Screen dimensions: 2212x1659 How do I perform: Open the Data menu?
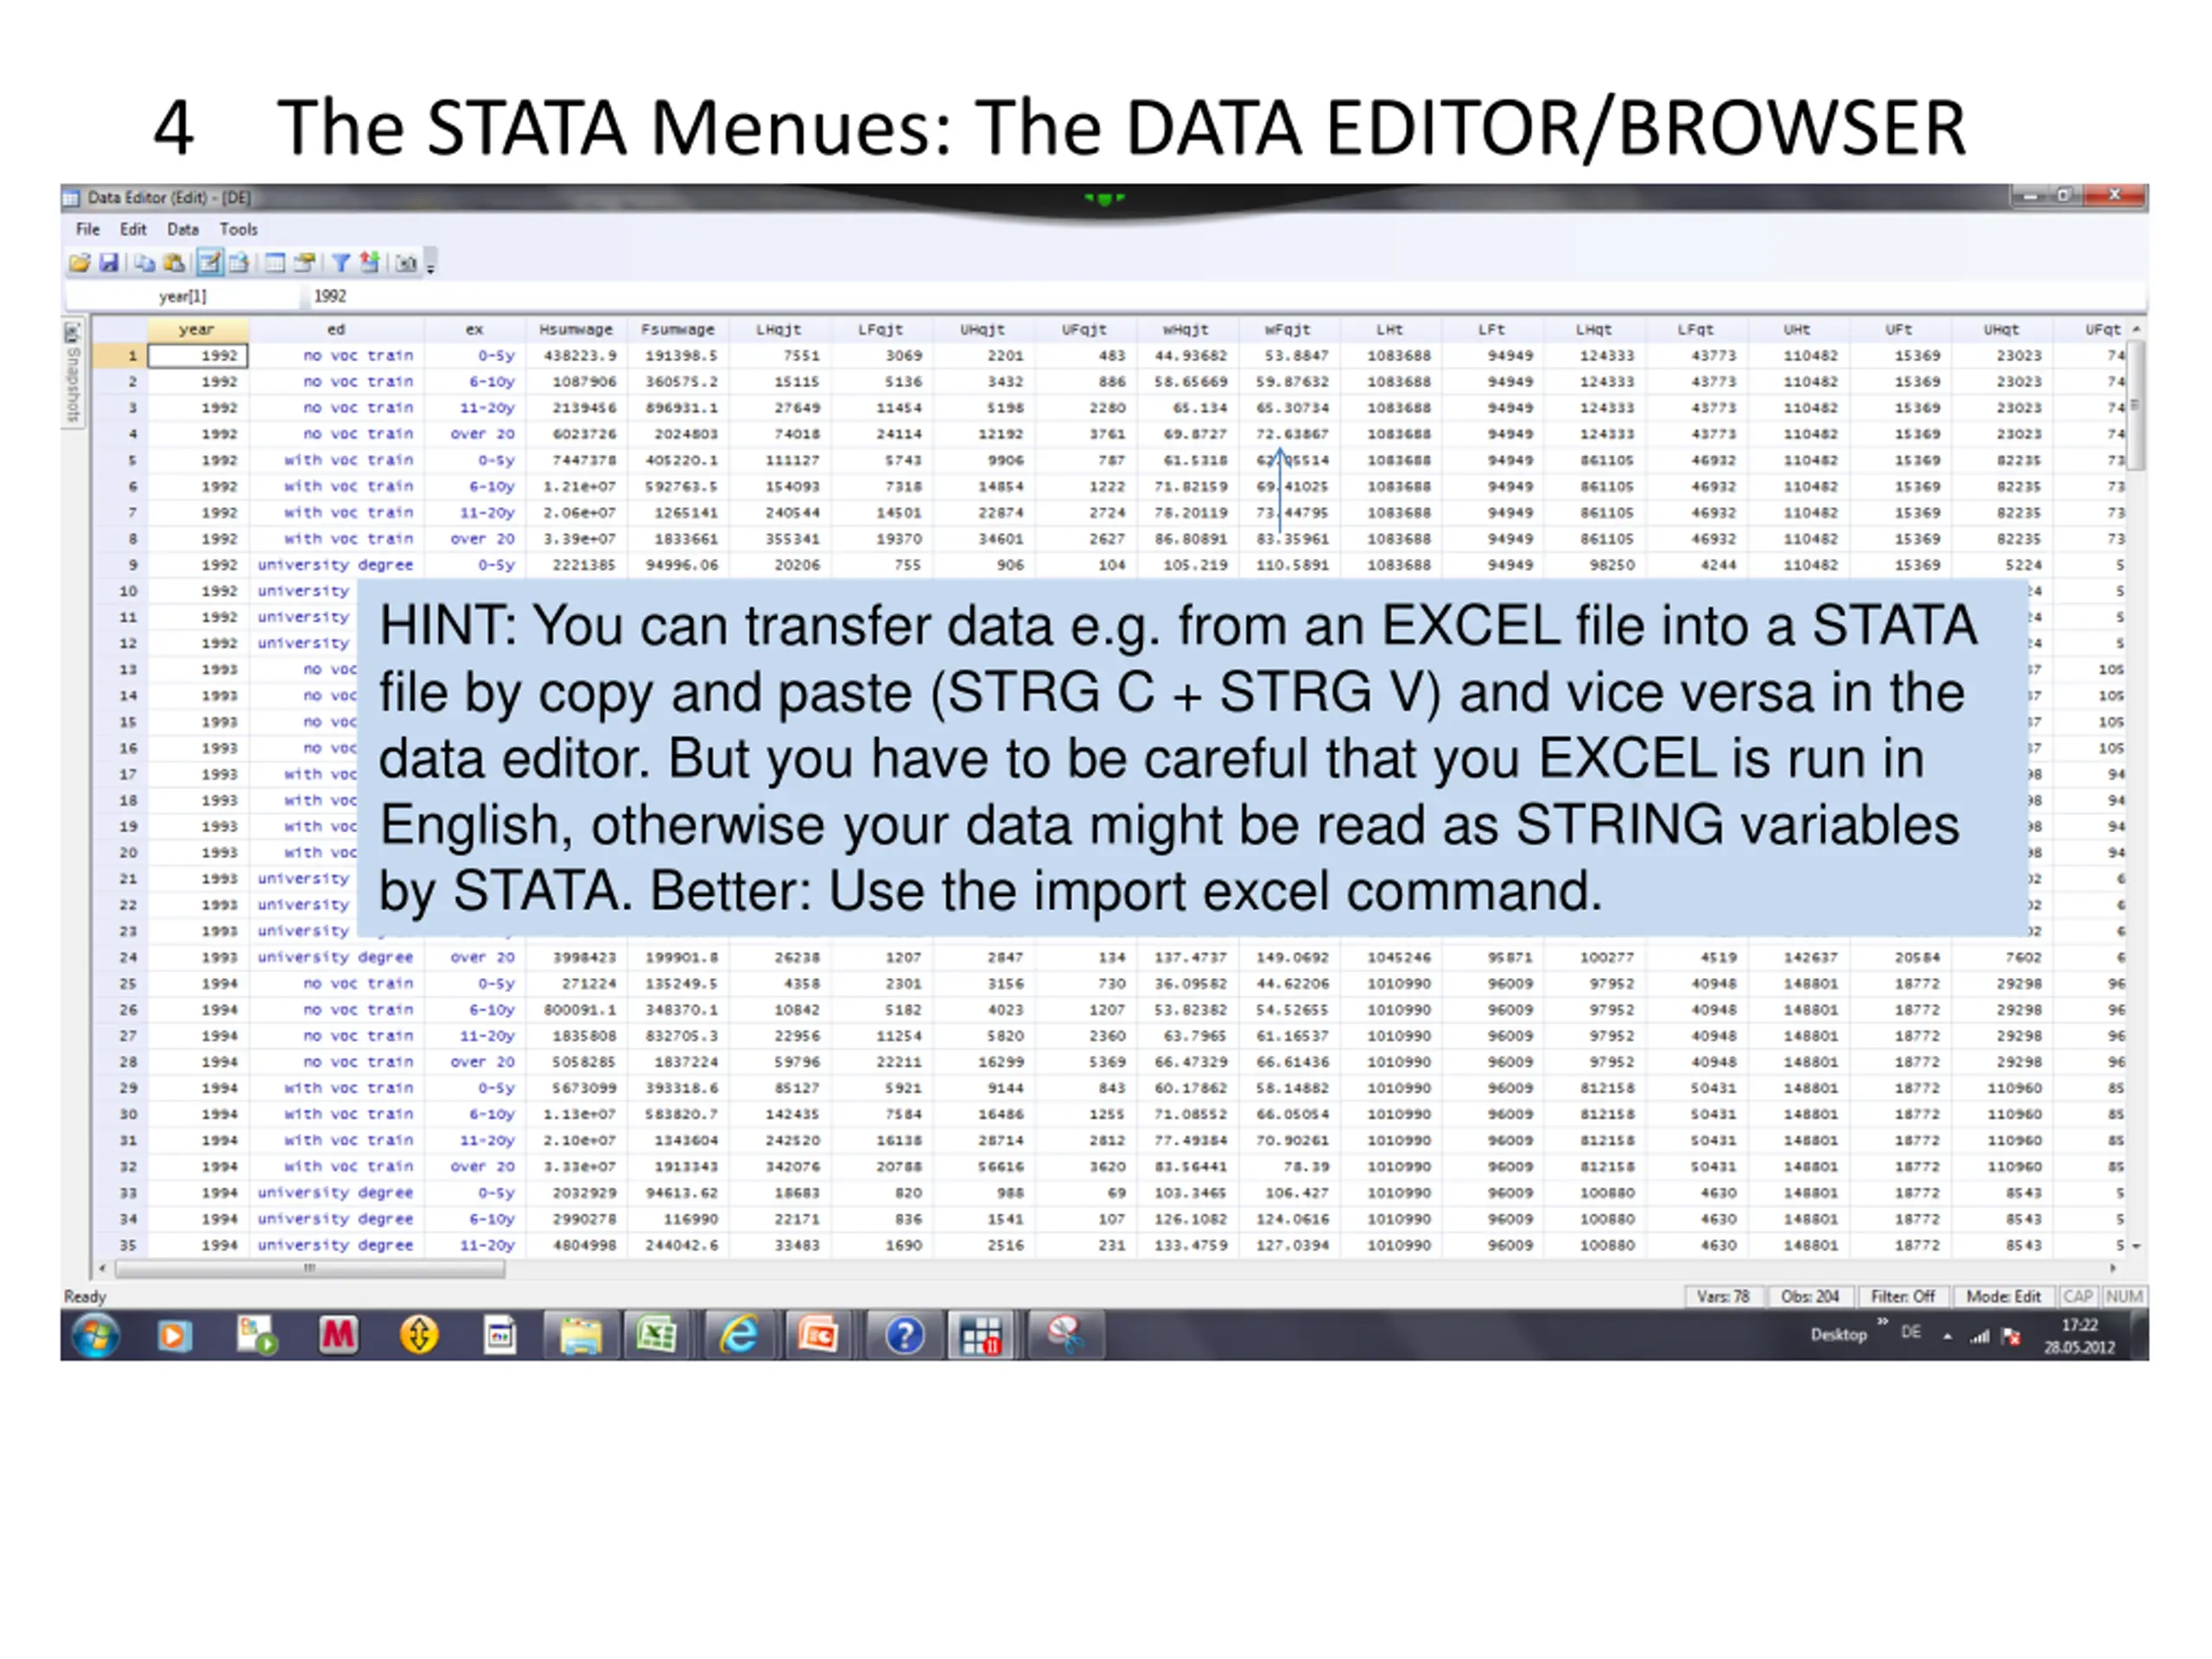tap(182, 229)
